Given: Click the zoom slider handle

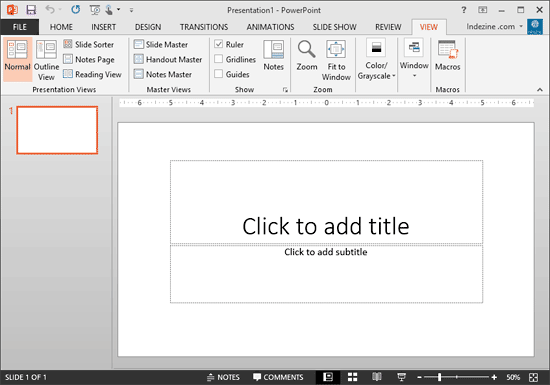Looking at the screenshot, I should click(439, 377).
